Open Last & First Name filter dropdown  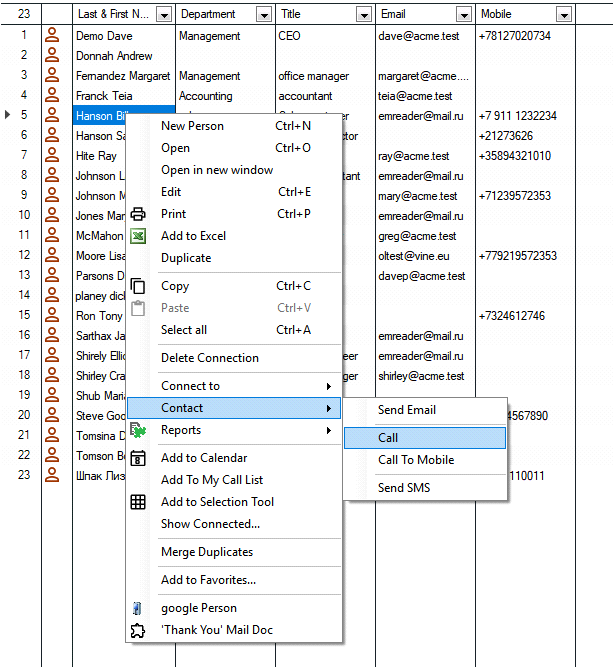[164, 15]
